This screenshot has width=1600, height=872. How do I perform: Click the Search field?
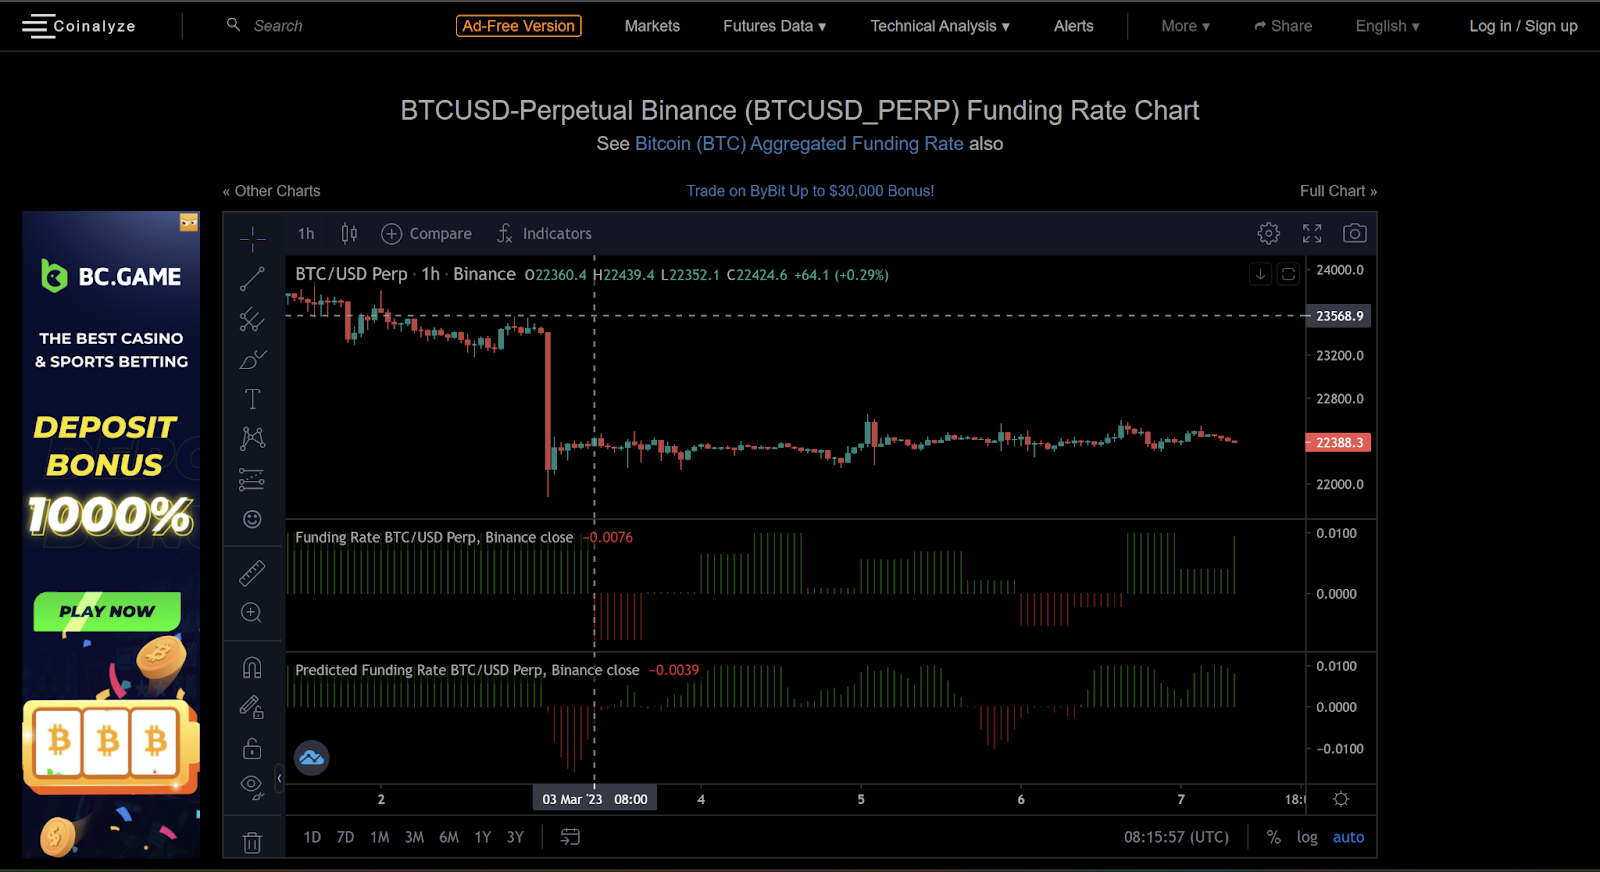coord(278,26)
